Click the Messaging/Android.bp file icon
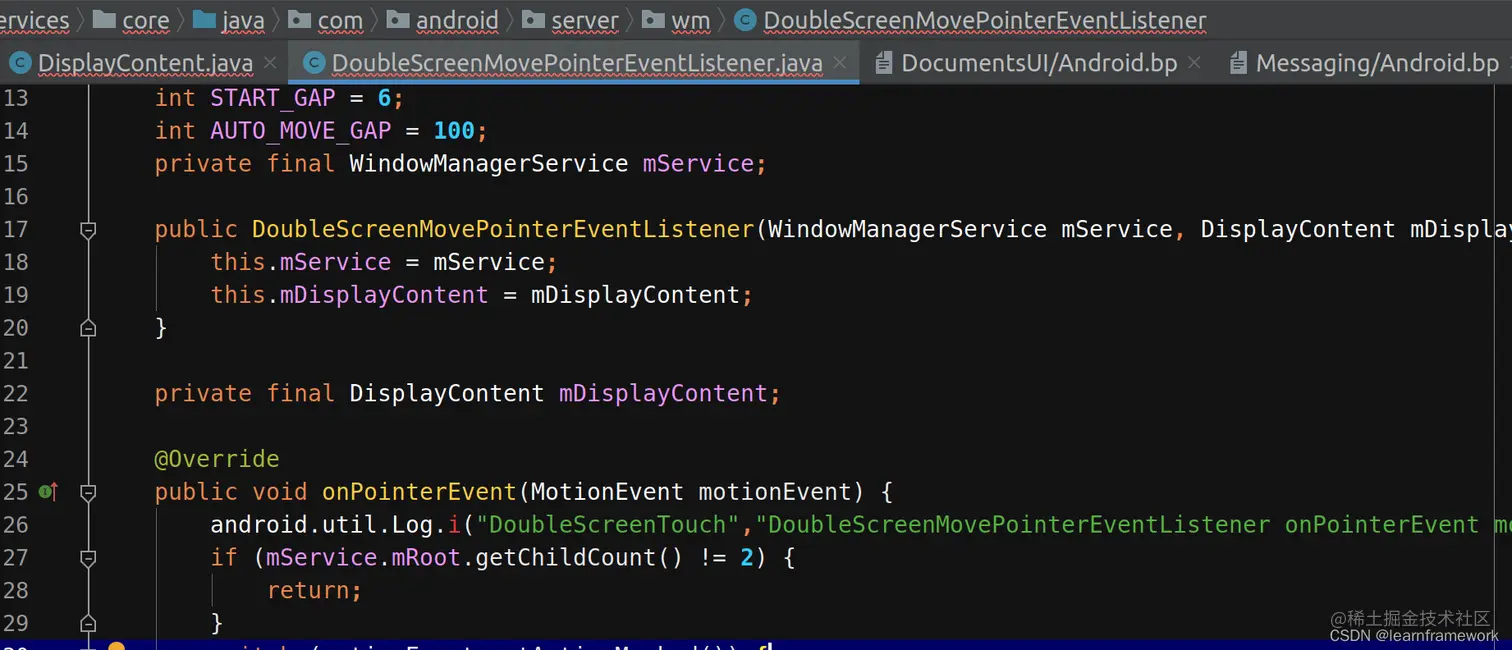The width and height of the screenshot is (1512, 650). (x=1238, y=64)
